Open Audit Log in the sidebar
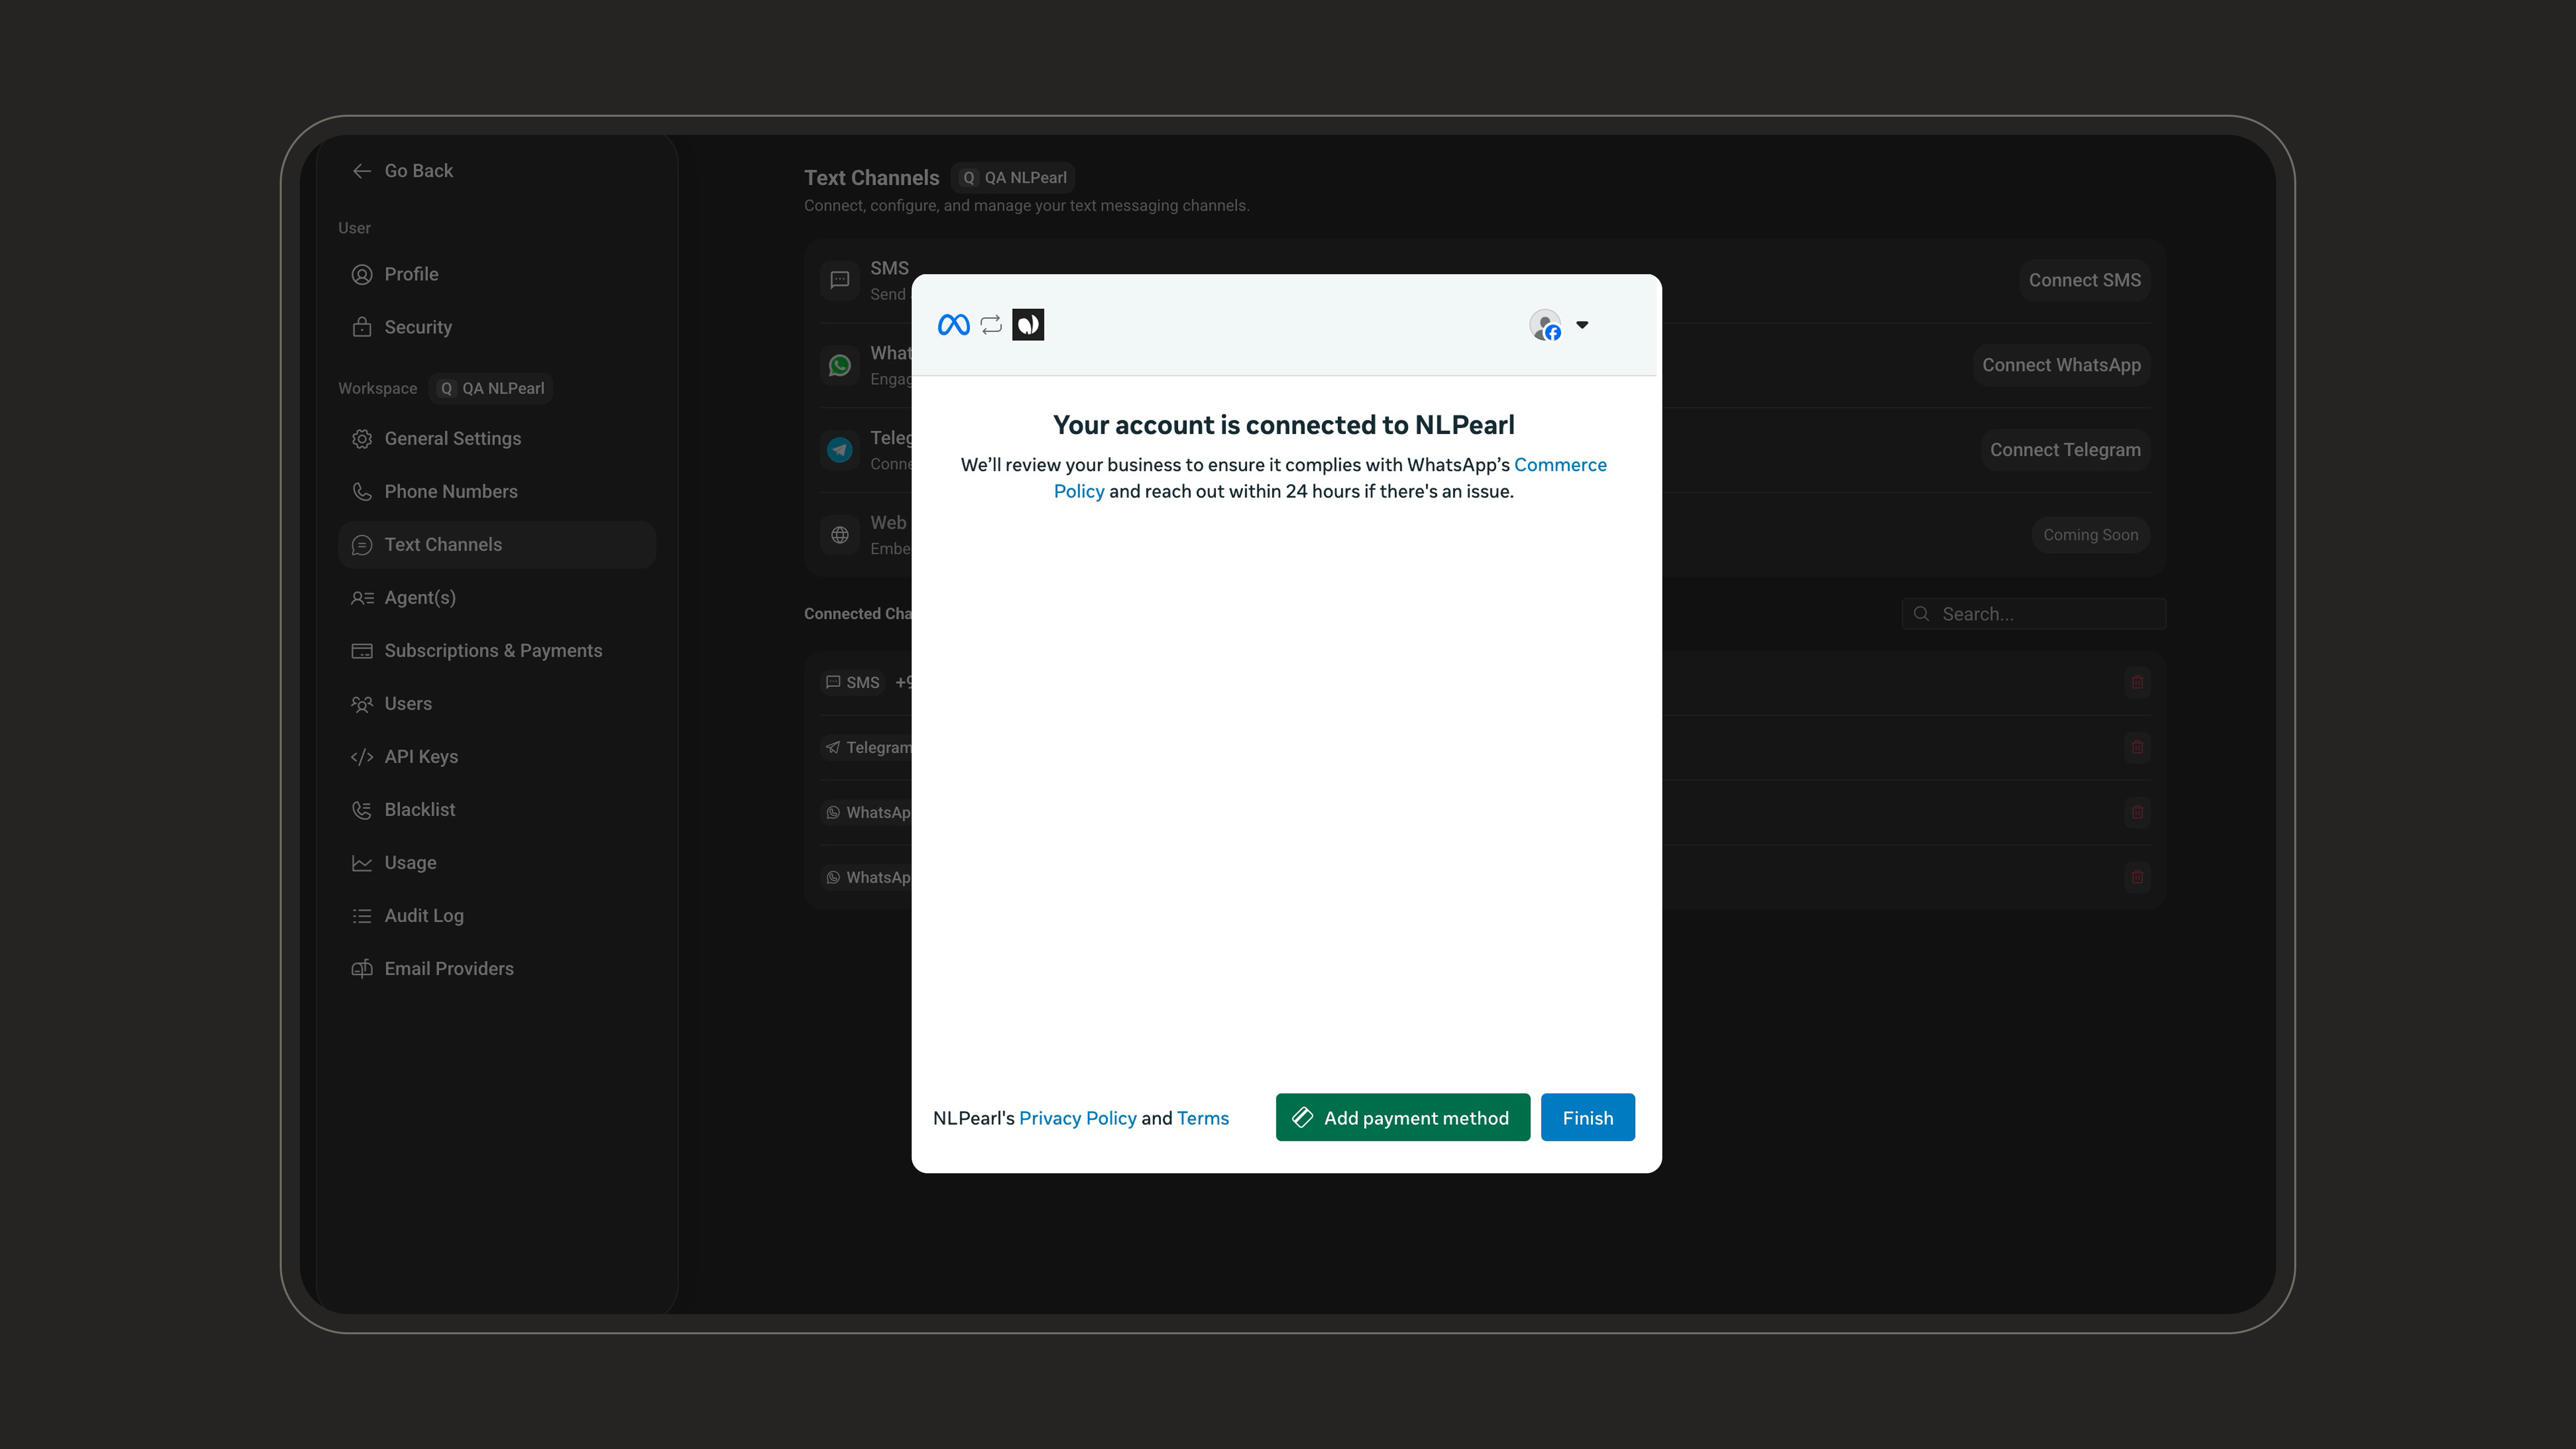 click(x=496, y=915)
